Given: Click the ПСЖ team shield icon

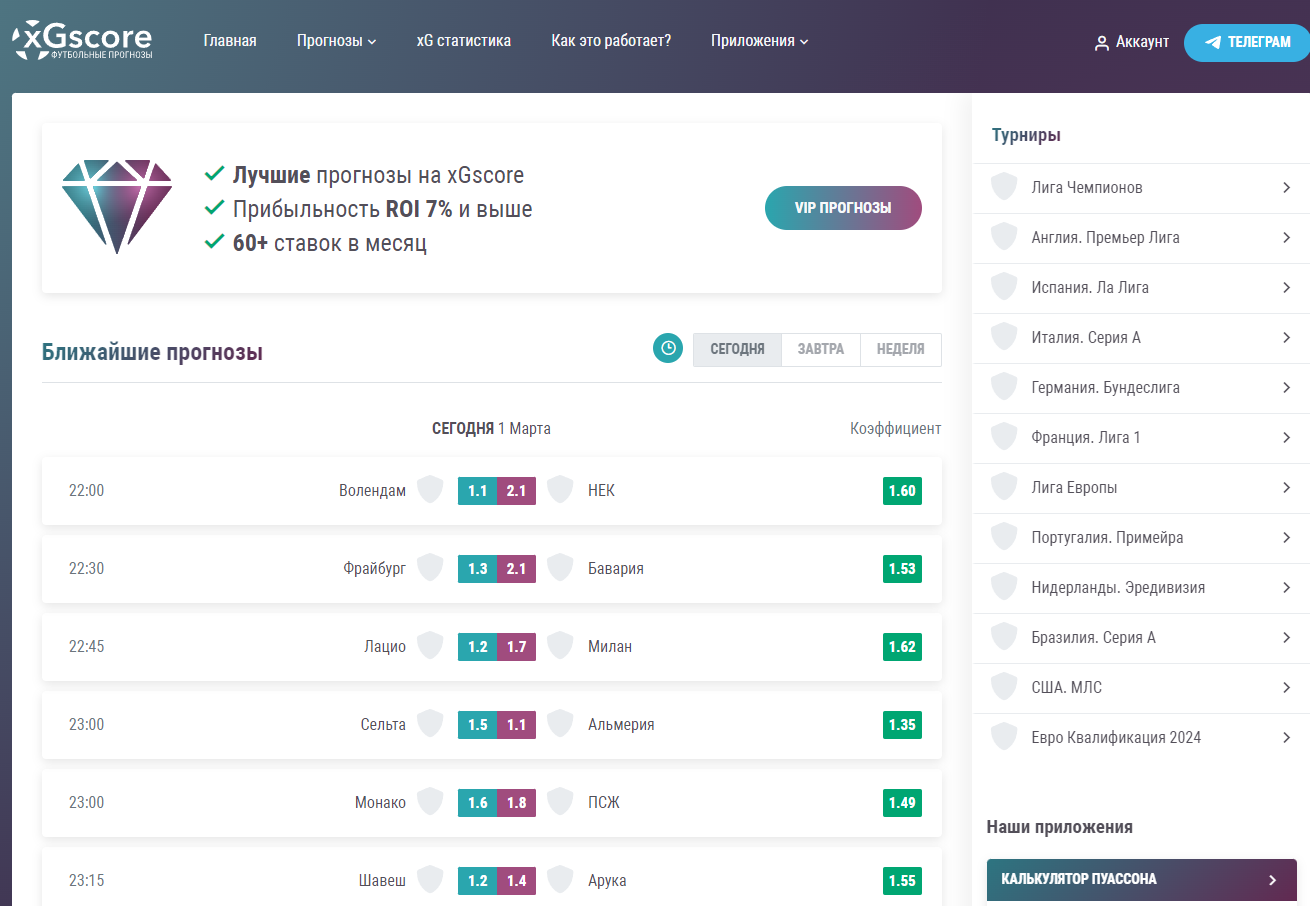Looking at the screenshot, I should pos(560,802).
